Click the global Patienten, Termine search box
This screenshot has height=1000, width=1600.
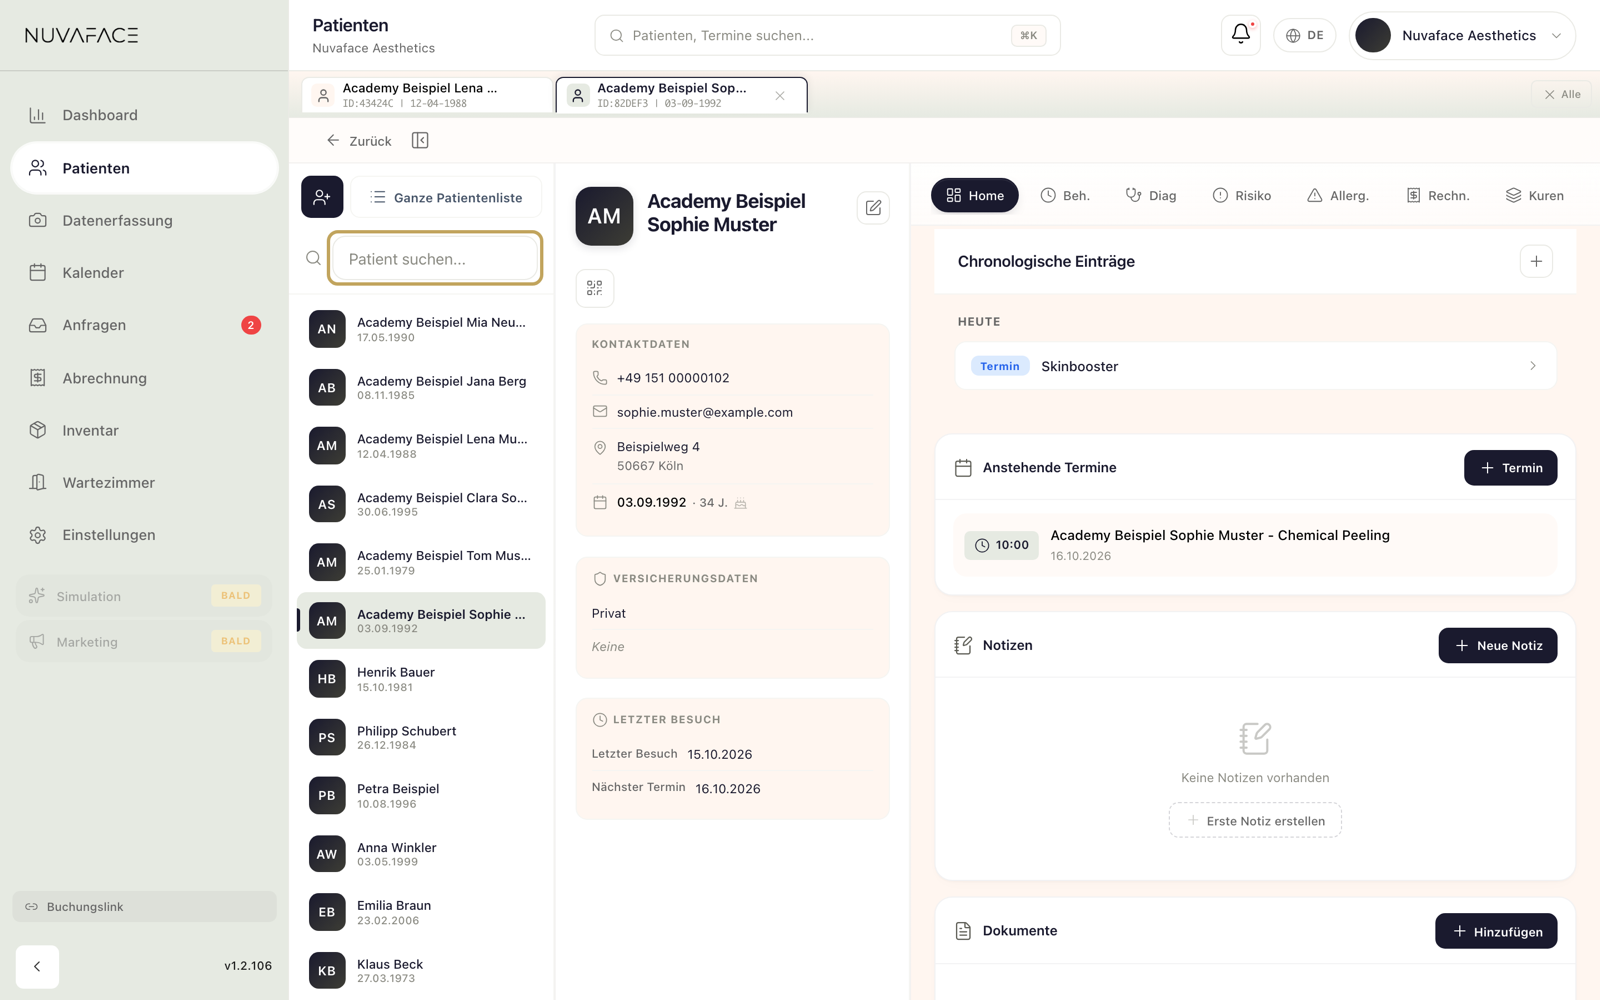(x=827, y=35)
